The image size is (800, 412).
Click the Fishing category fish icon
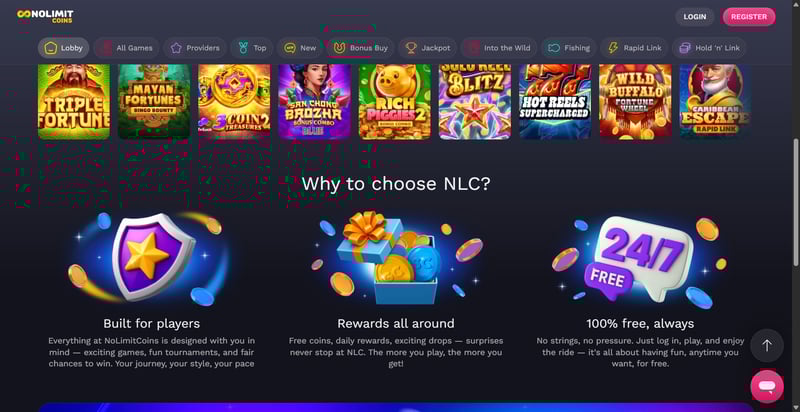554,48
